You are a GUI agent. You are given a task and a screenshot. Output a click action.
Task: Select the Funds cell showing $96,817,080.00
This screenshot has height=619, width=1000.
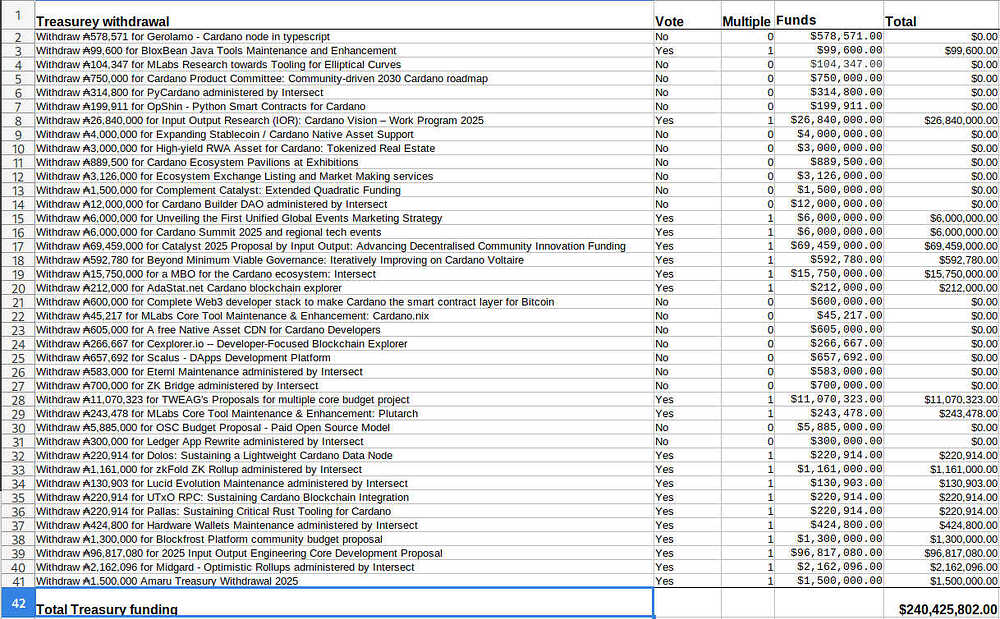pos(828,553)
